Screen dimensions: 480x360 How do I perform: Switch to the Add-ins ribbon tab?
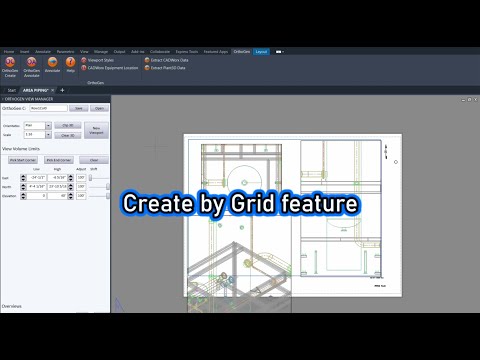click(138, 52)
